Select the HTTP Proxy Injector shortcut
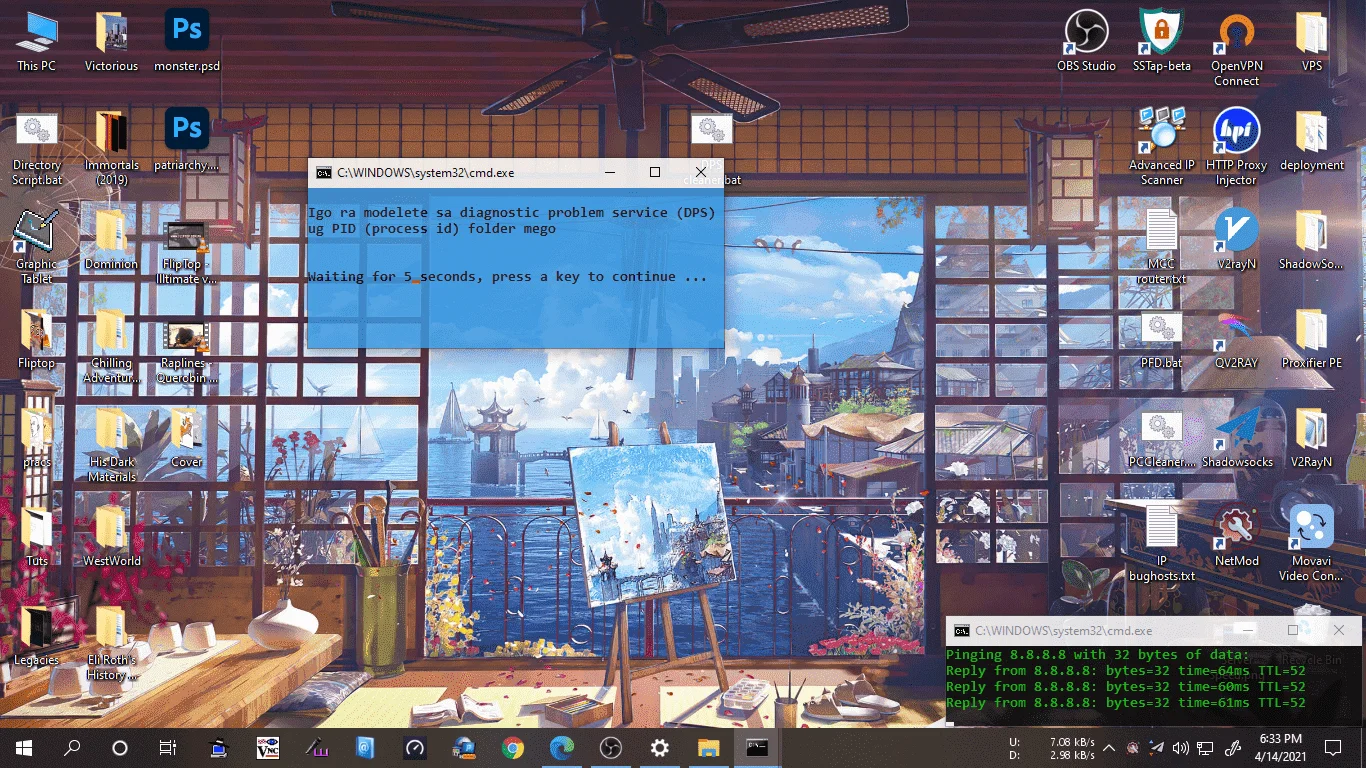 1237,148
